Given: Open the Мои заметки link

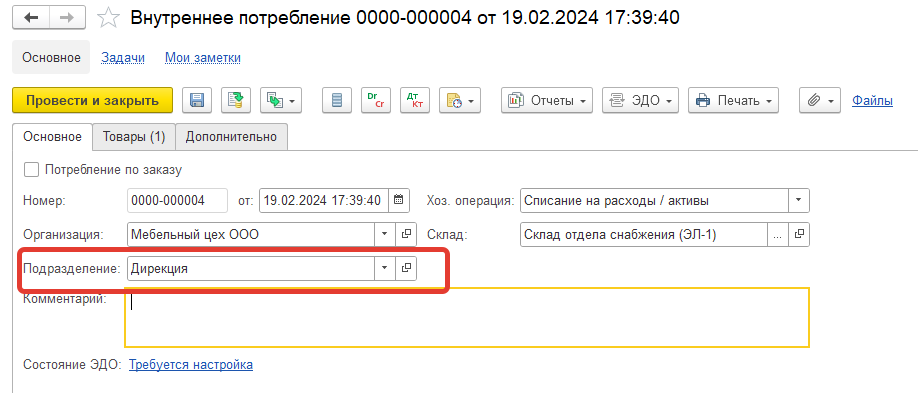Looking at the screenshot, I should [x=203, y=57].
